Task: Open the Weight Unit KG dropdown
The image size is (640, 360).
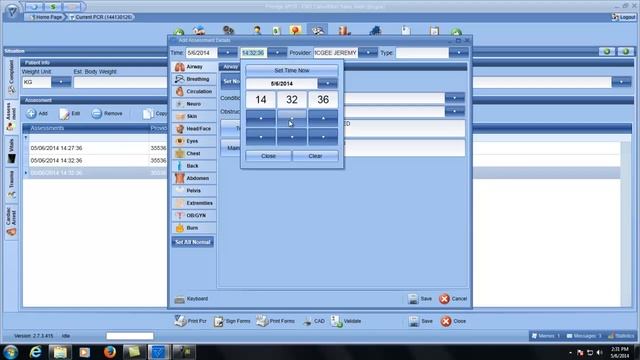Action: (61, 82)
